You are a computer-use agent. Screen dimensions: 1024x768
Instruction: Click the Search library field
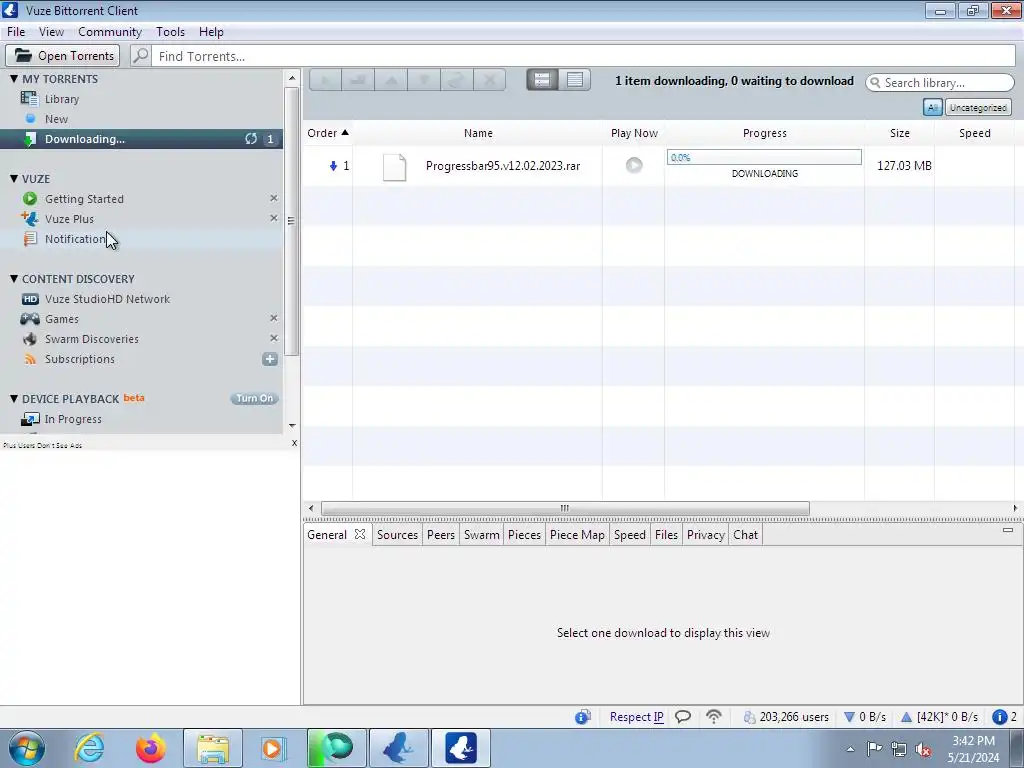click(940, 83)
